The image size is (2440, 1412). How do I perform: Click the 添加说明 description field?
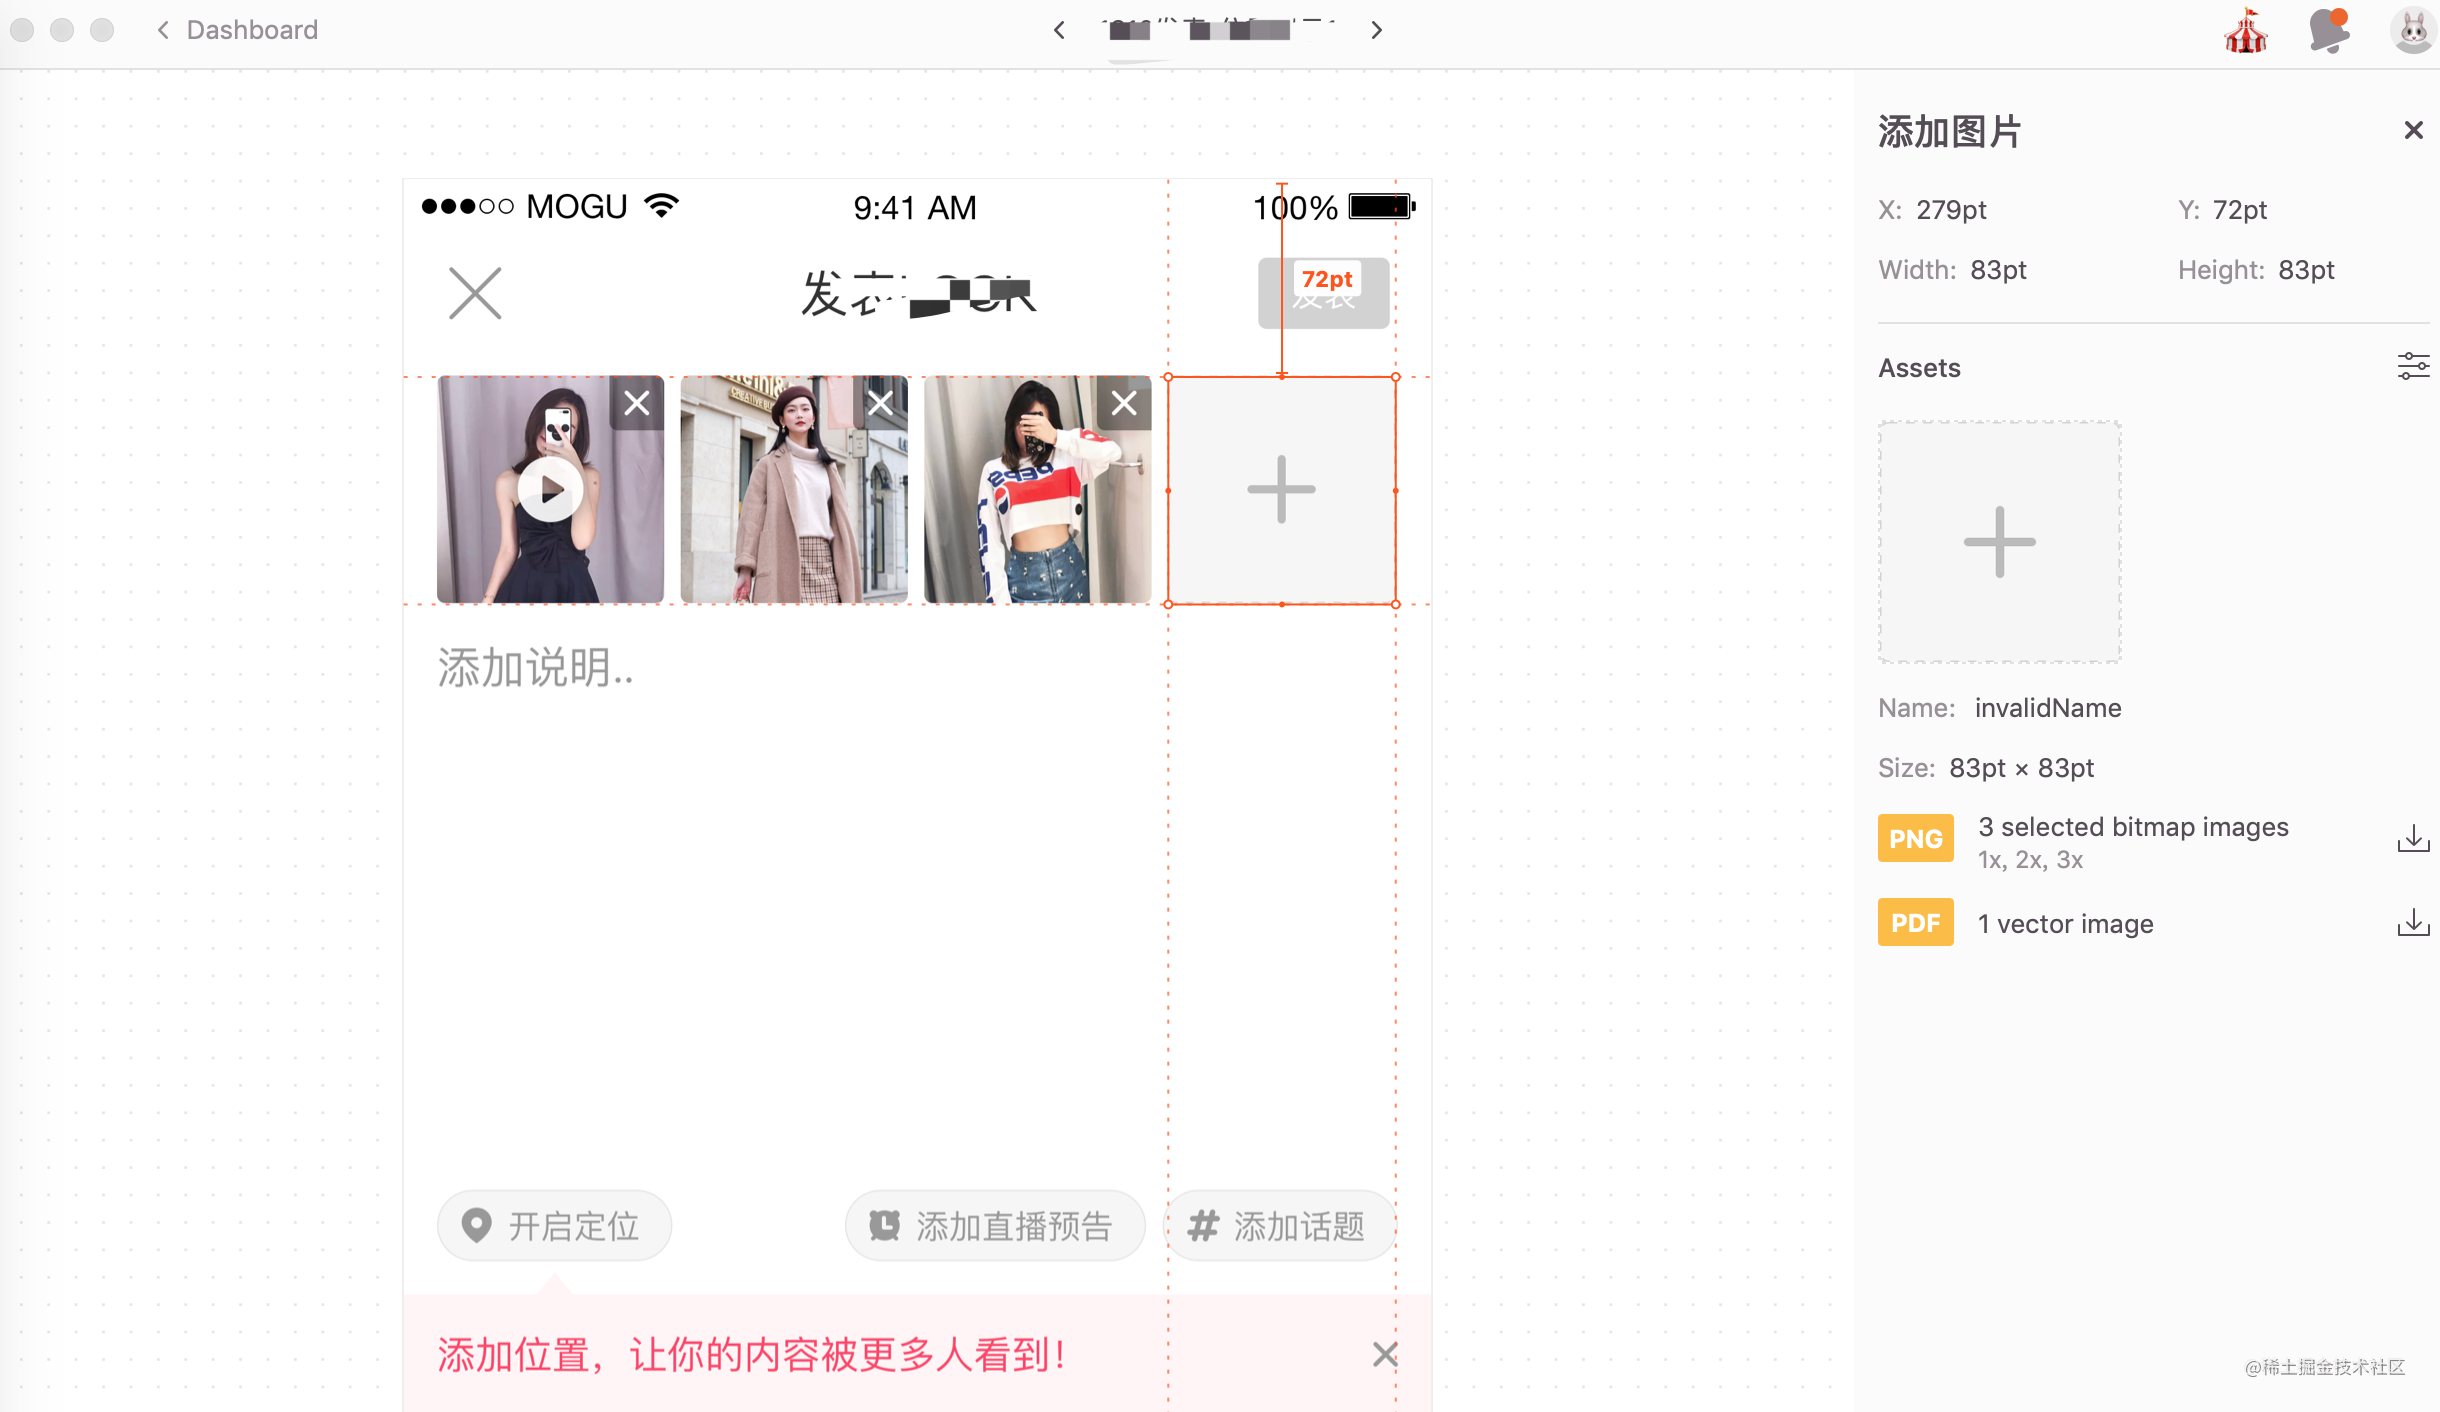(535, 667)
